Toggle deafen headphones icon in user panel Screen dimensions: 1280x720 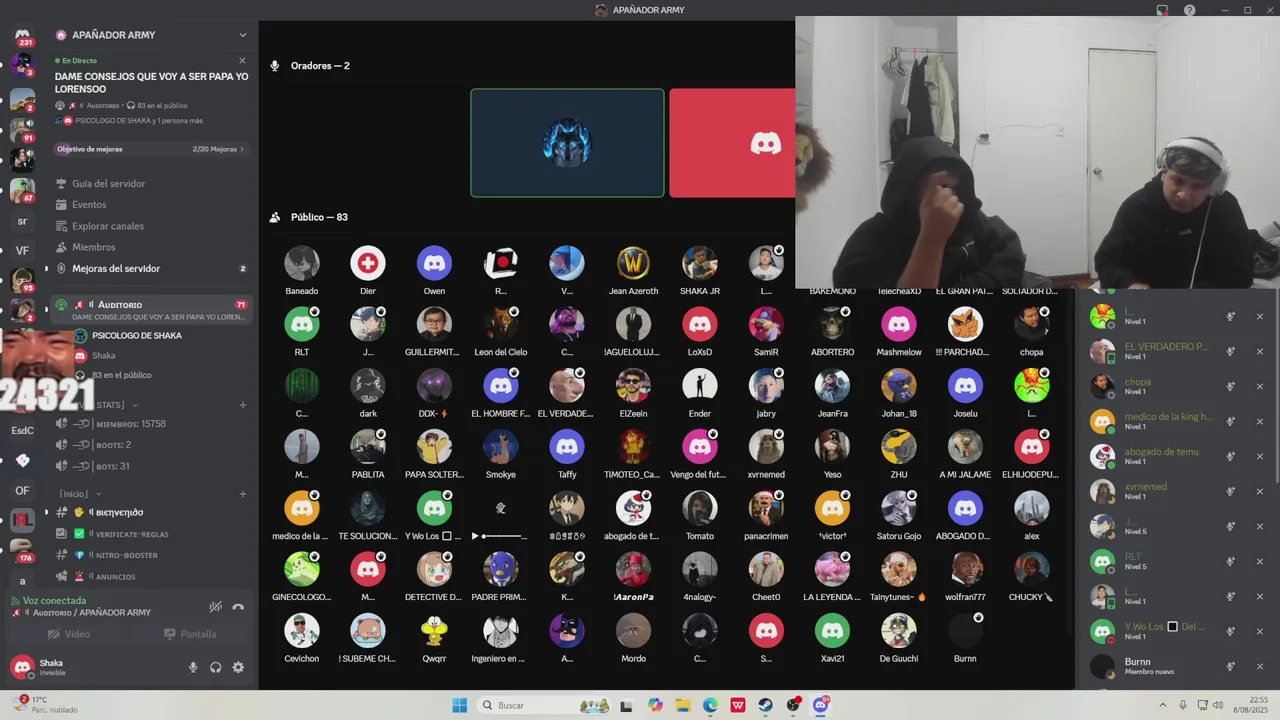click(x=216, y=667)
